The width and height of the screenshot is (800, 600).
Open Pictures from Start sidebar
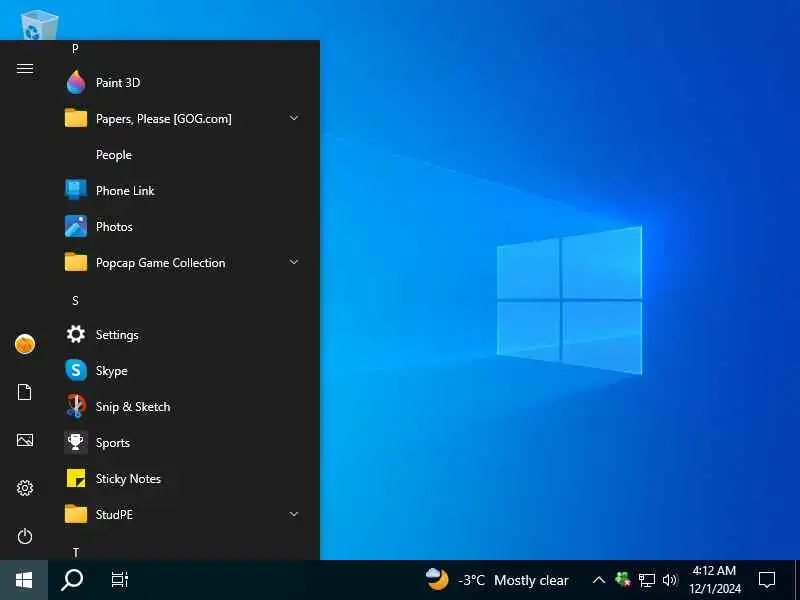(25, 440)
